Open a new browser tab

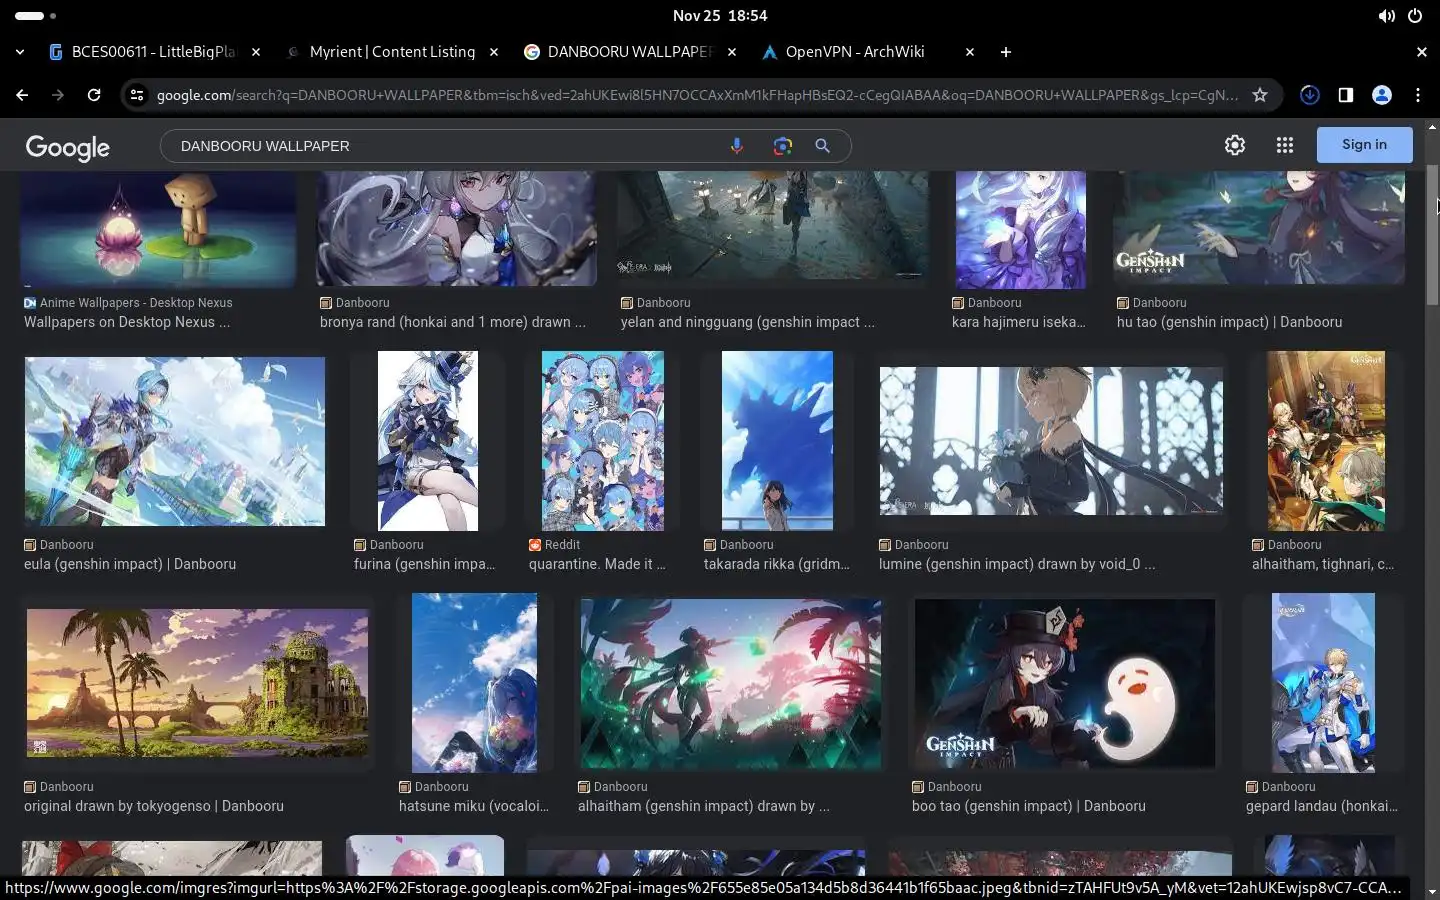(x=1006, y=52)
